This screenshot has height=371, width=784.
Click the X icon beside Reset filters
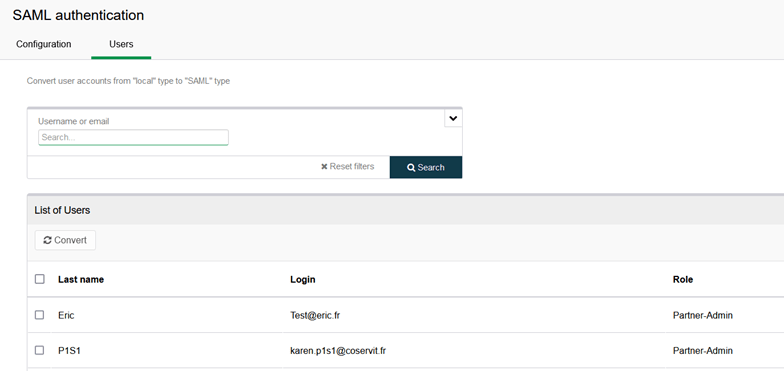click(x=324, y=166)
